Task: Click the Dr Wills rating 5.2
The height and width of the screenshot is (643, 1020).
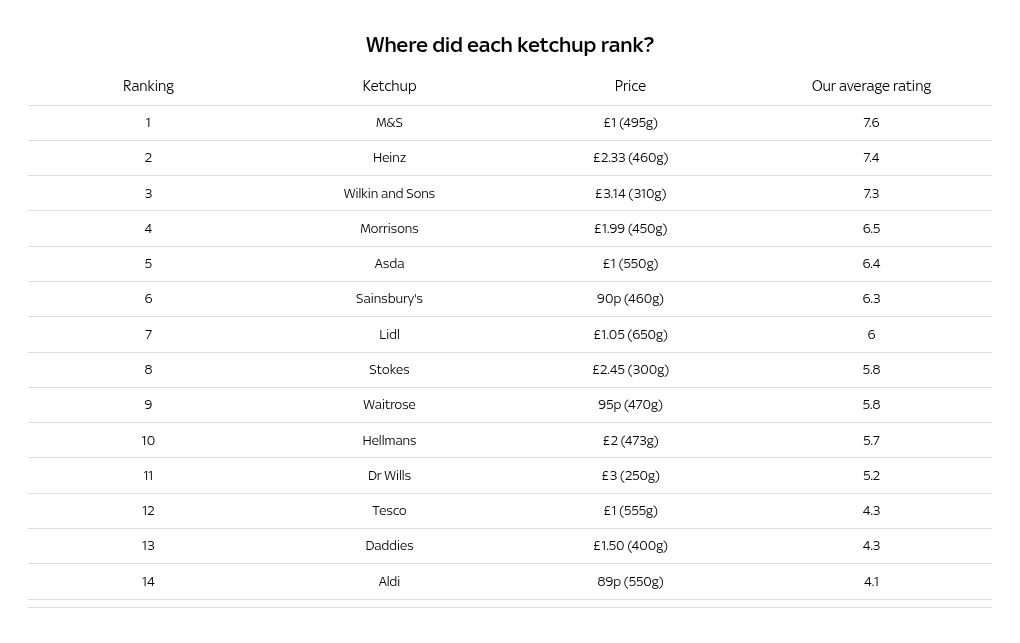Action: 871,476
